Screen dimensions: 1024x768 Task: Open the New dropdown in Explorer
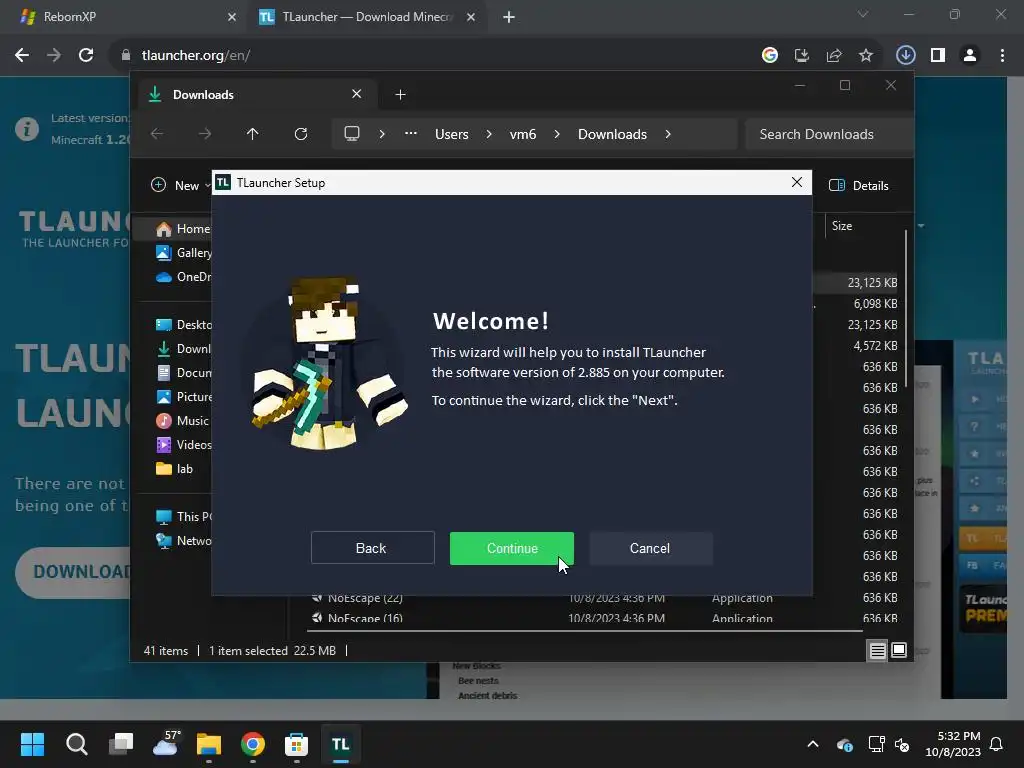pos(181,185)
